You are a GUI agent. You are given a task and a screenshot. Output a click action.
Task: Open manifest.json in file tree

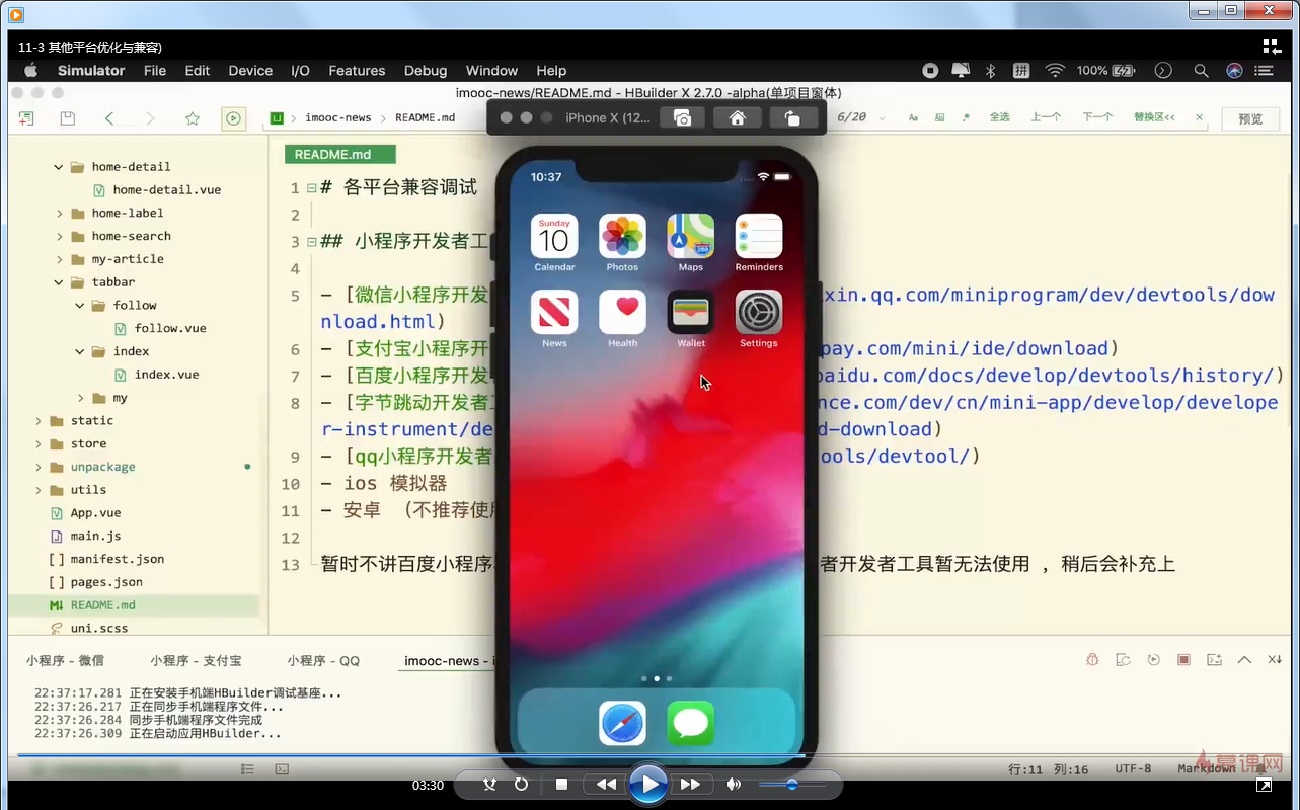pos(117,559)
